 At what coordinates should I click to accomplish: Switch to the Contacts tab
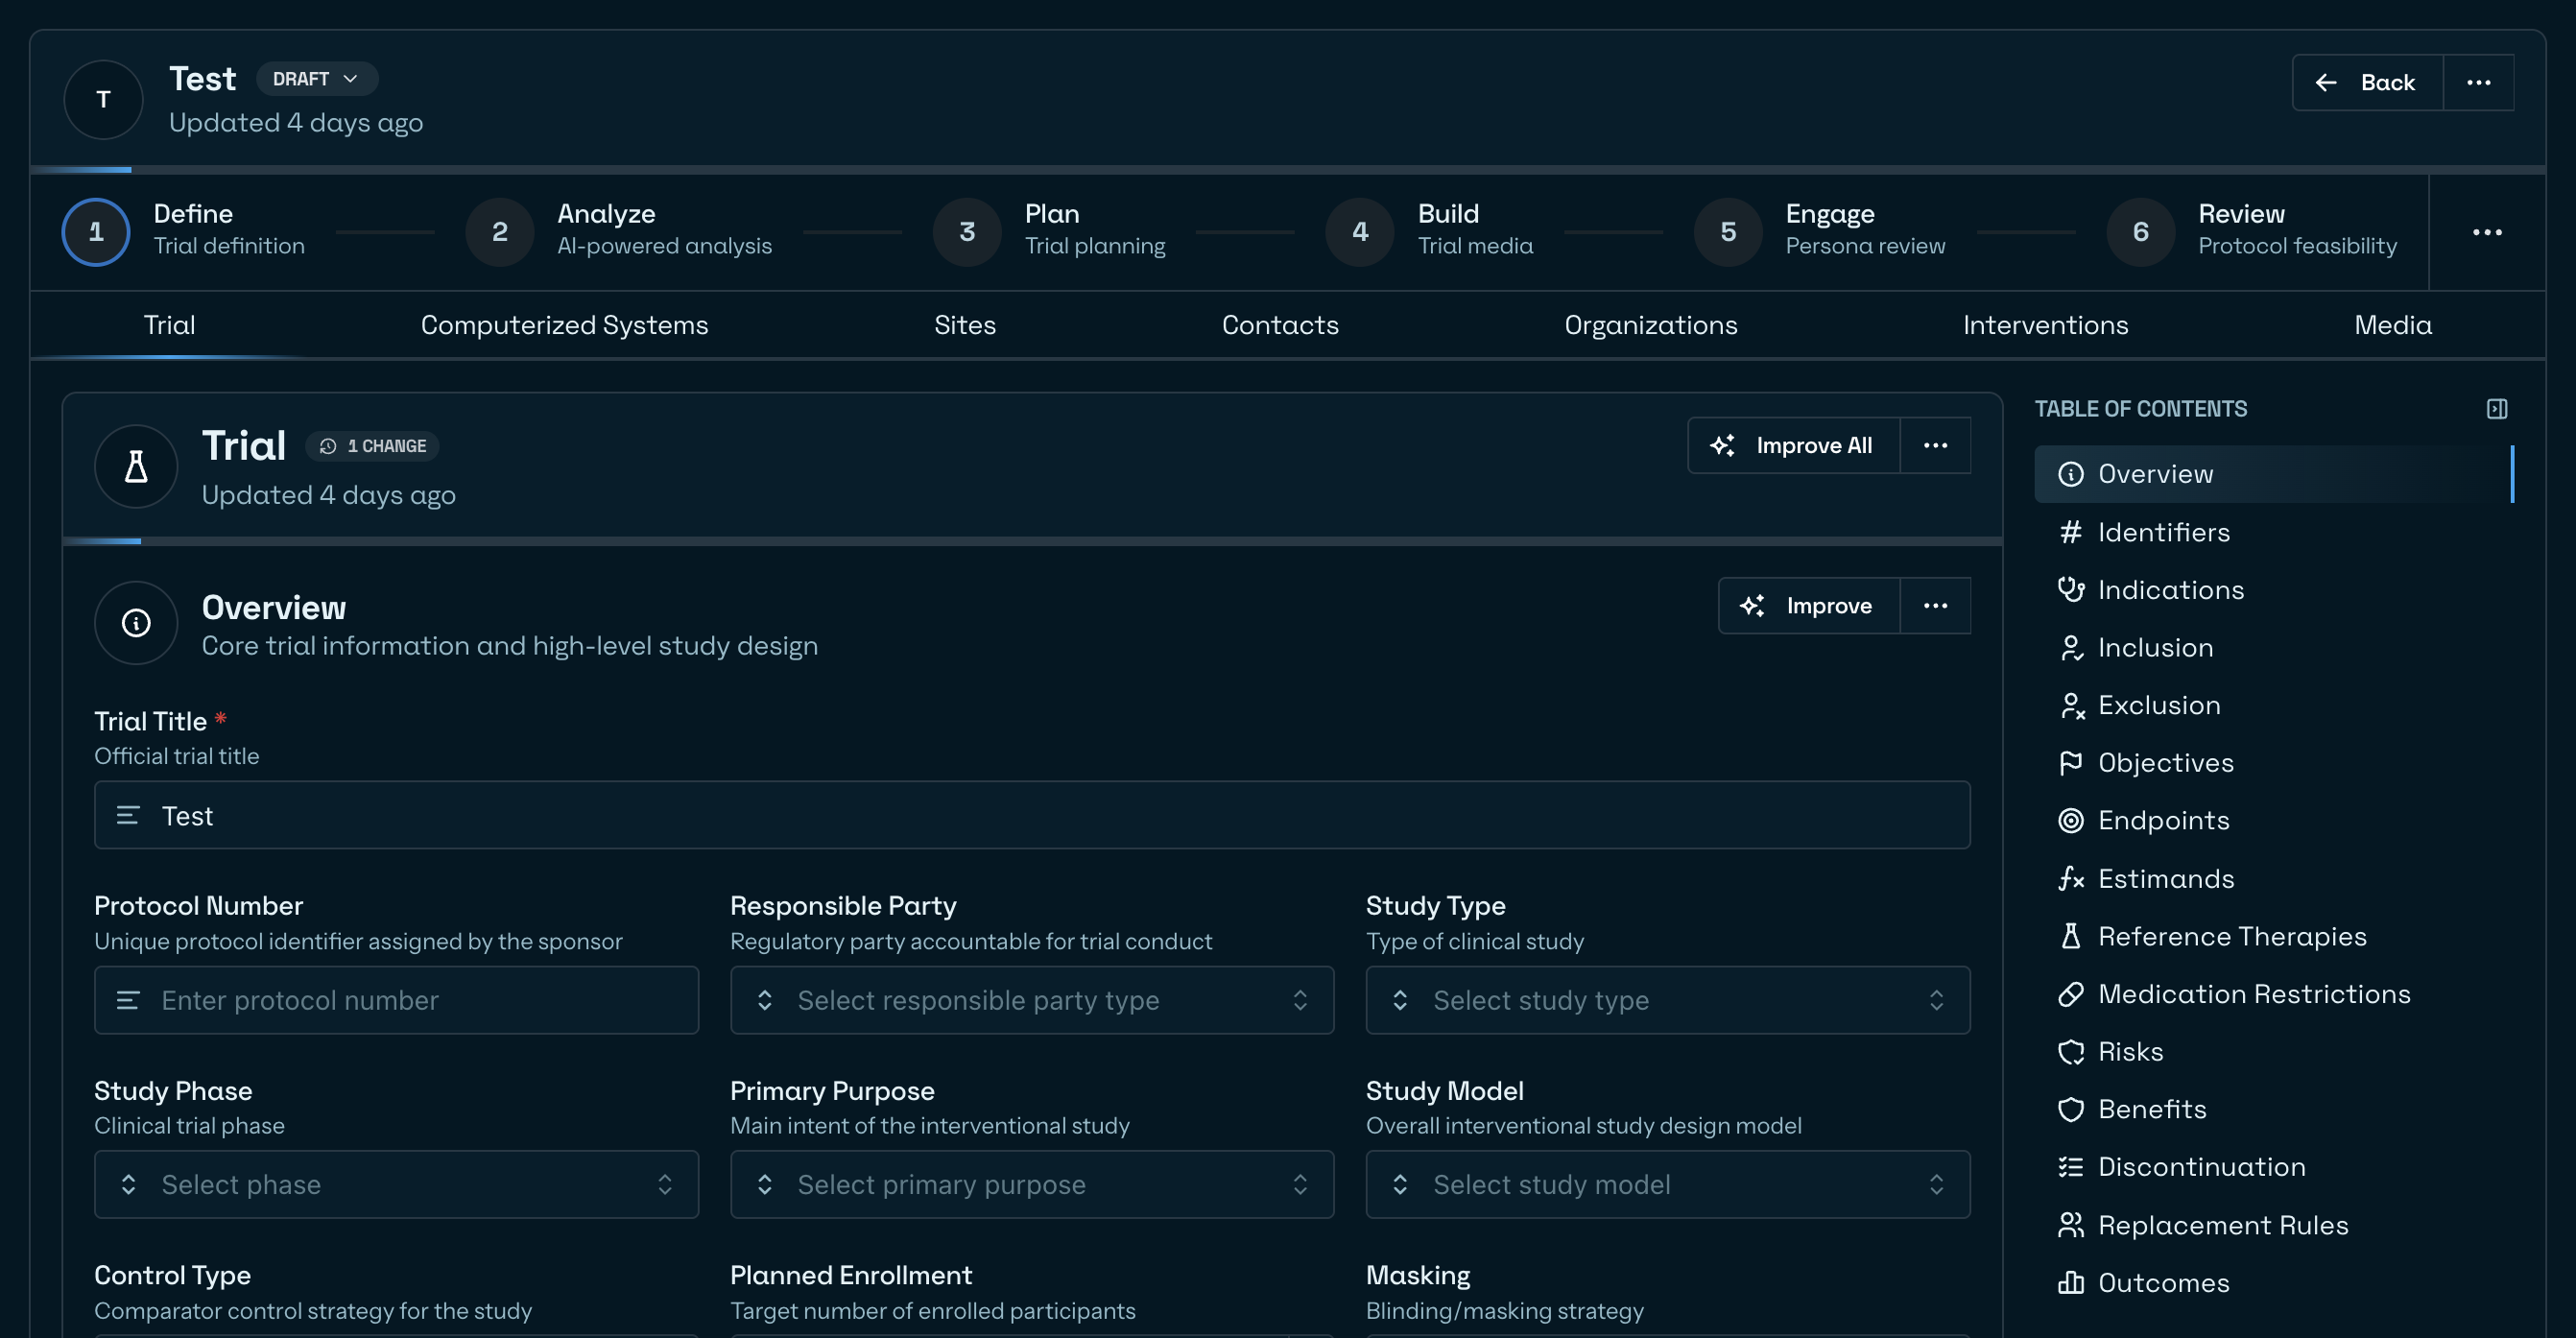pyautogui.click(x=1280, y=325)
